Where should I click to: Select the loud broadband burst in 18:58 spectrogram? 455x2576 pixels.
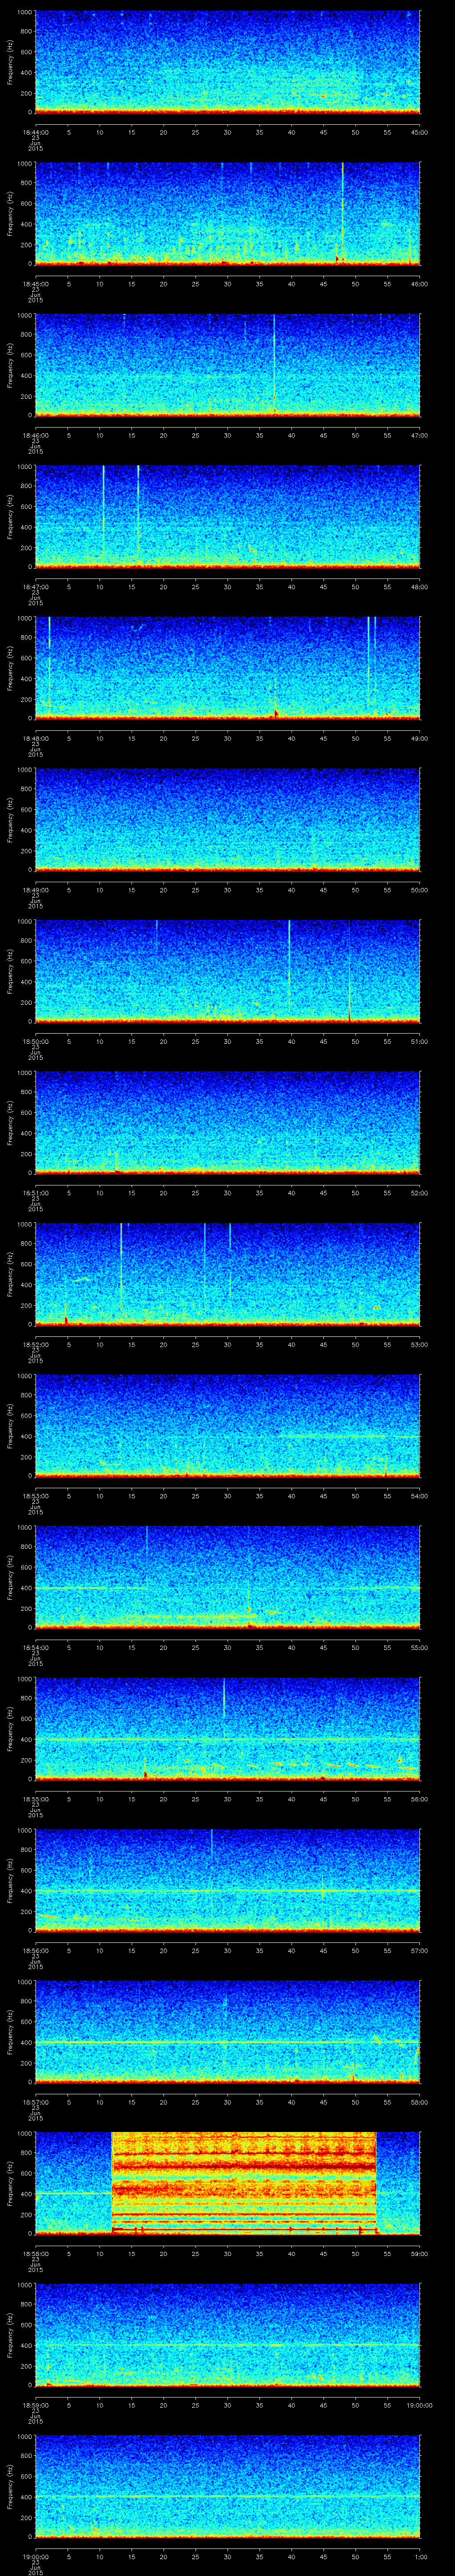[x=243, y=2182]
